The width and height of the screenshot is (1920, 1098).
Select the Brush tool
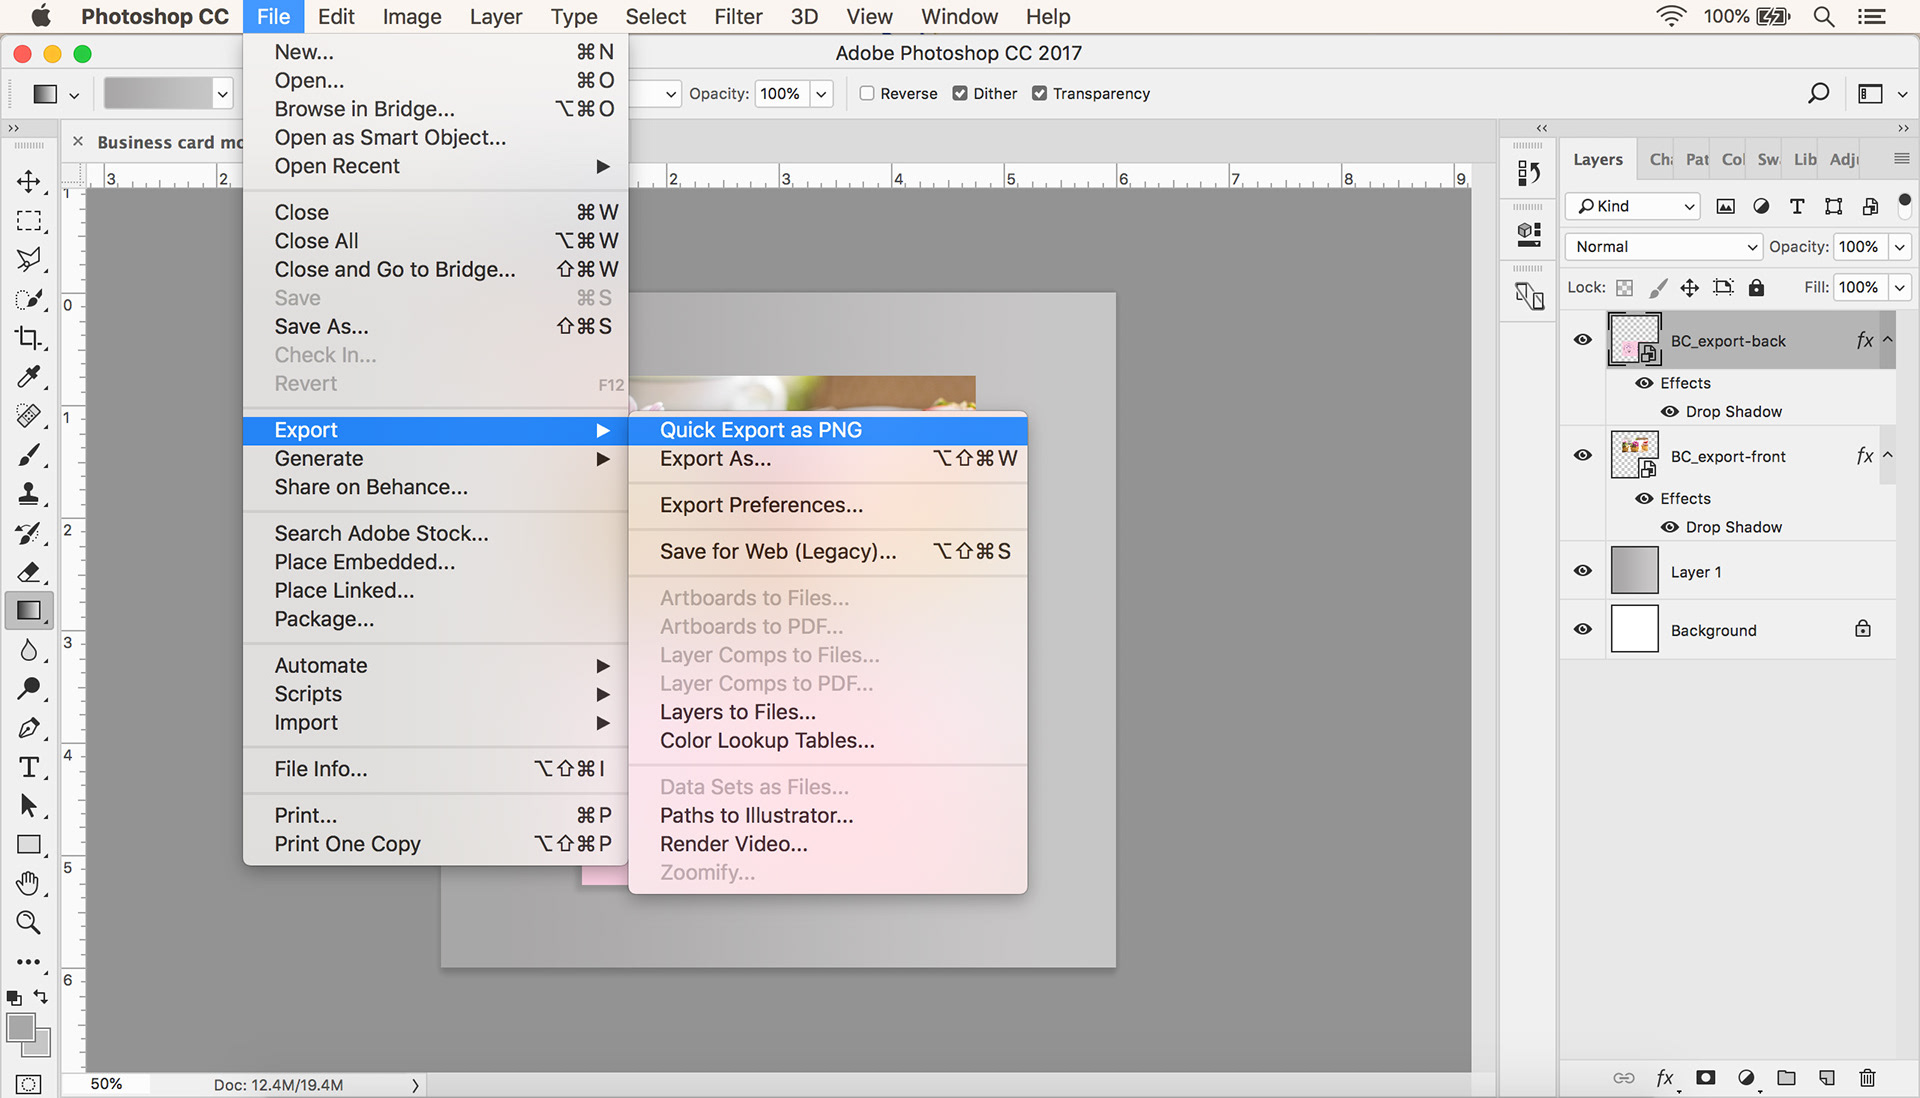point(29,454)
